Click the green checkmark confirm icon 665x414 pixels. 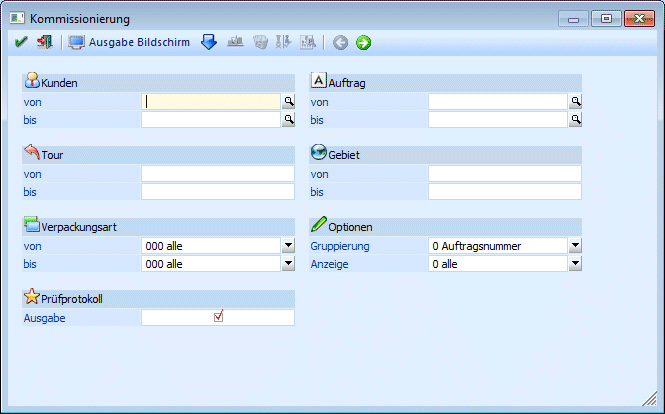pos(21,42)
